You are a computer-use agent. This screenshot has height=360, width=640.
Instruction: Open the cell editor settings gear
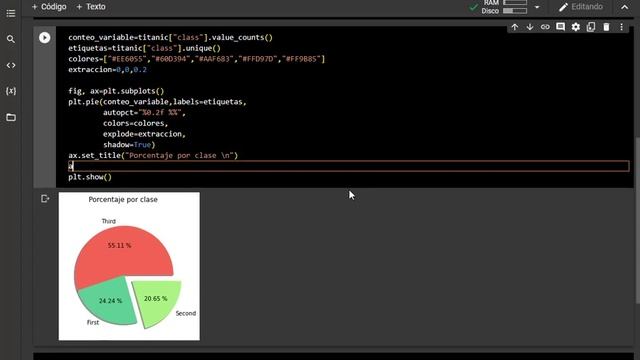point(576,27)
